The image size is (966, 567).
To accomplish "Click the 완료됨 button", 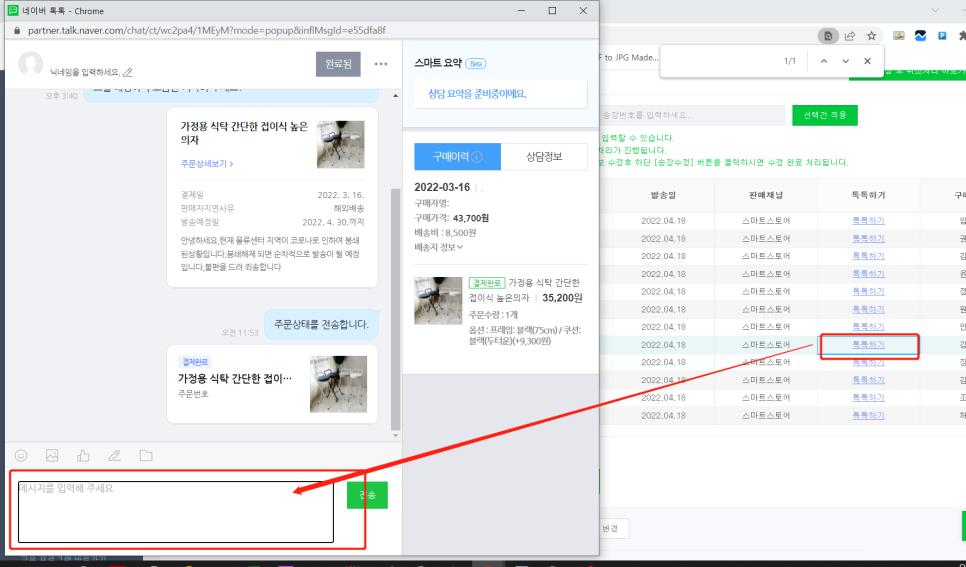I will coord(338,64).
